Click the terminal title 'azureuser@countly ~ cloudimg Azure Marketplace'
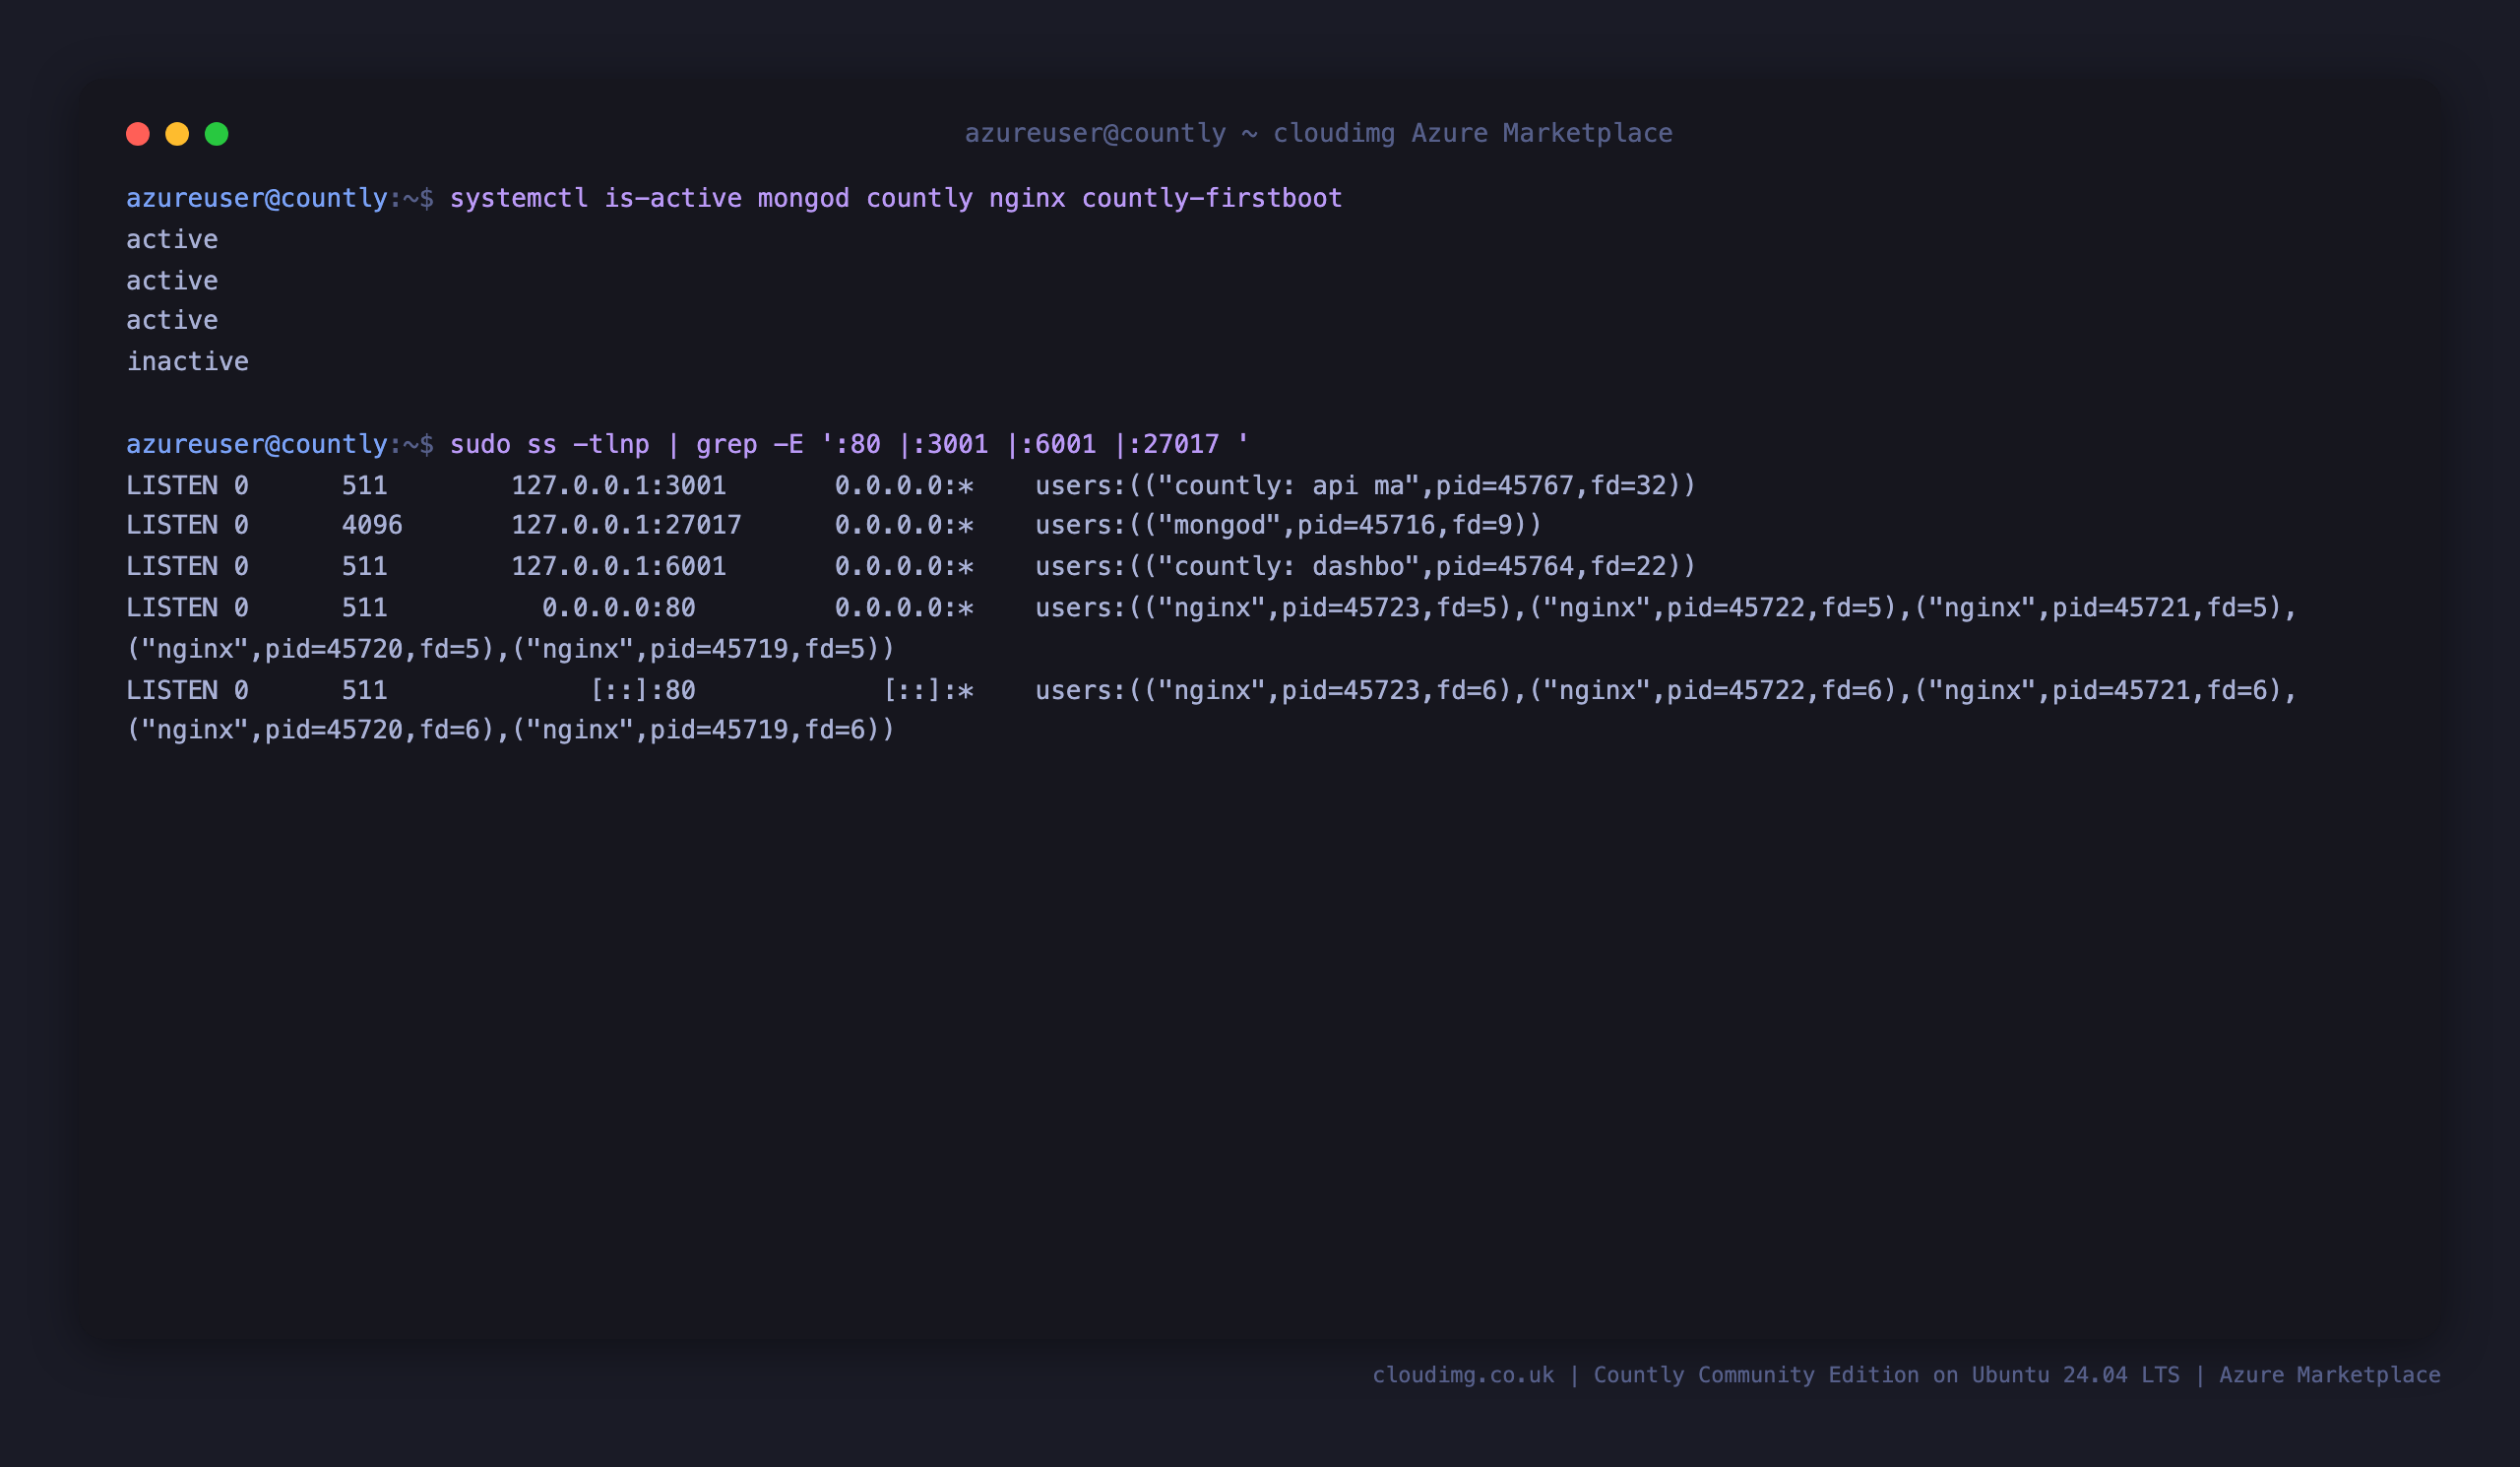This screenshot has height=1467, width=2520. click(1318, 133)
